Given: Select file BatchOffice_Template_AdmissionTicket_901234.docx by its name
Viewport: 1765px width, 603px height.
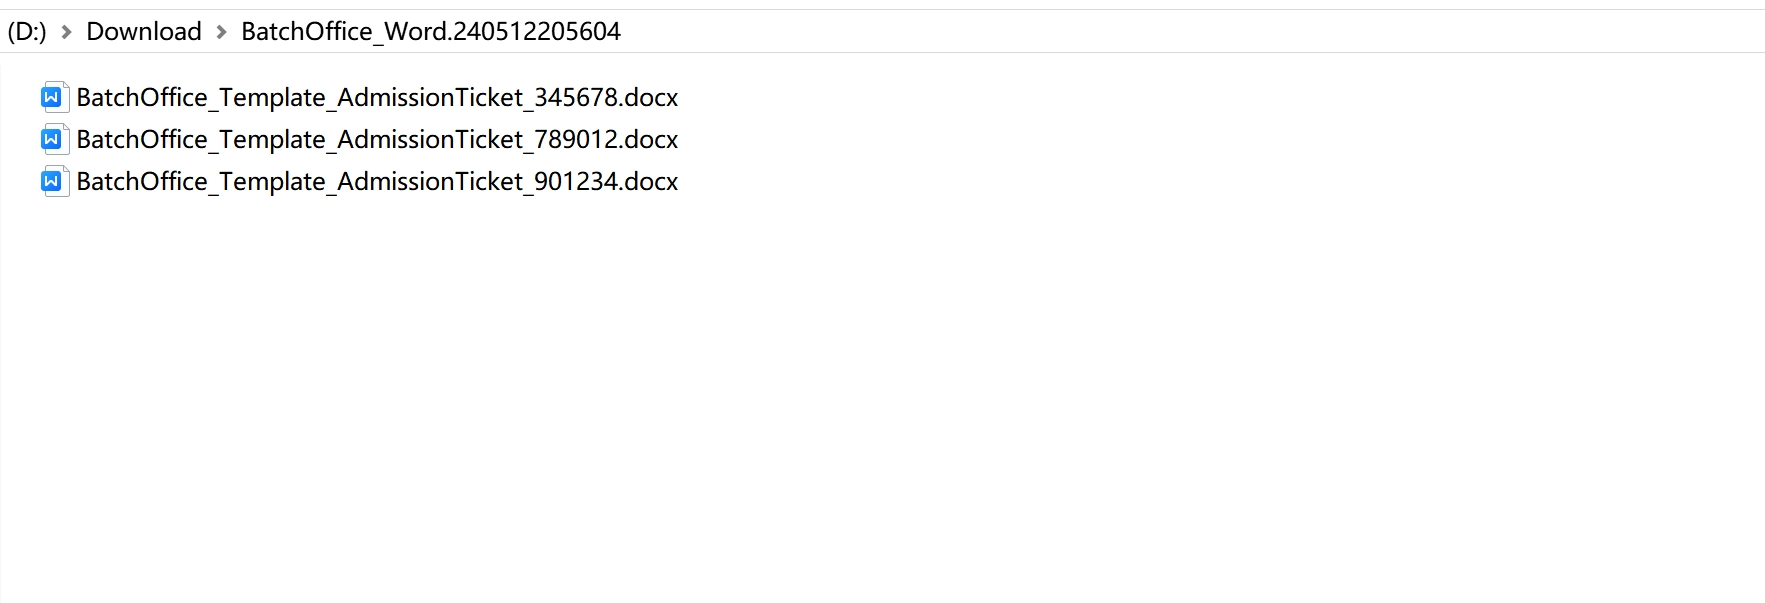Looking at the screenshot, I should tap(377, 181).
